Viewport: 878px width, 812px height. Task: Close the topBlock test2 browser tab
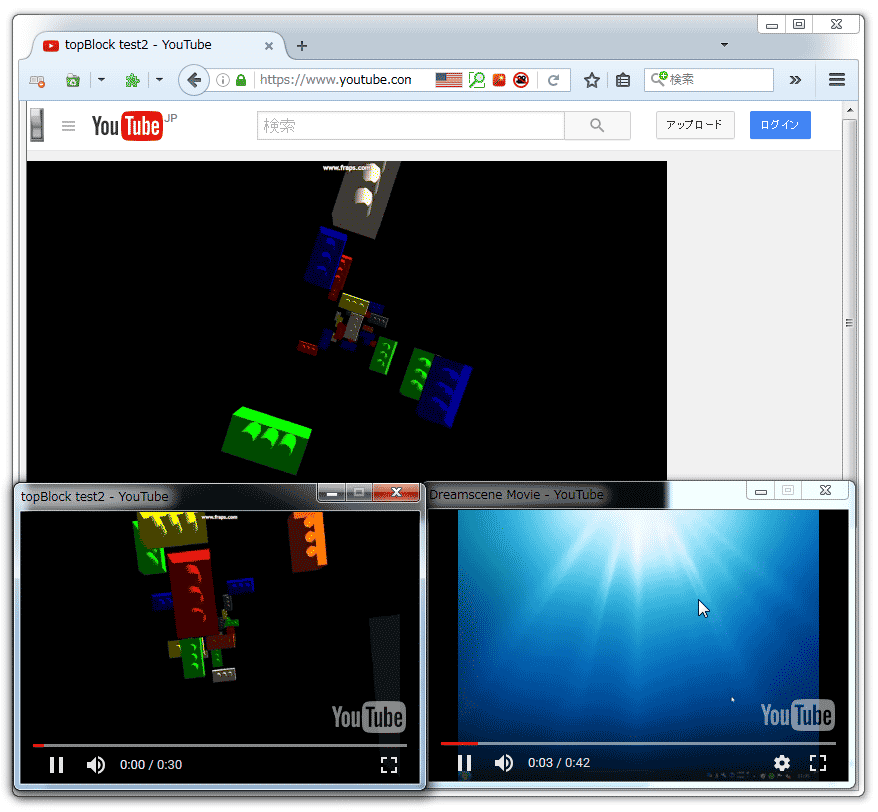point(269,46)
